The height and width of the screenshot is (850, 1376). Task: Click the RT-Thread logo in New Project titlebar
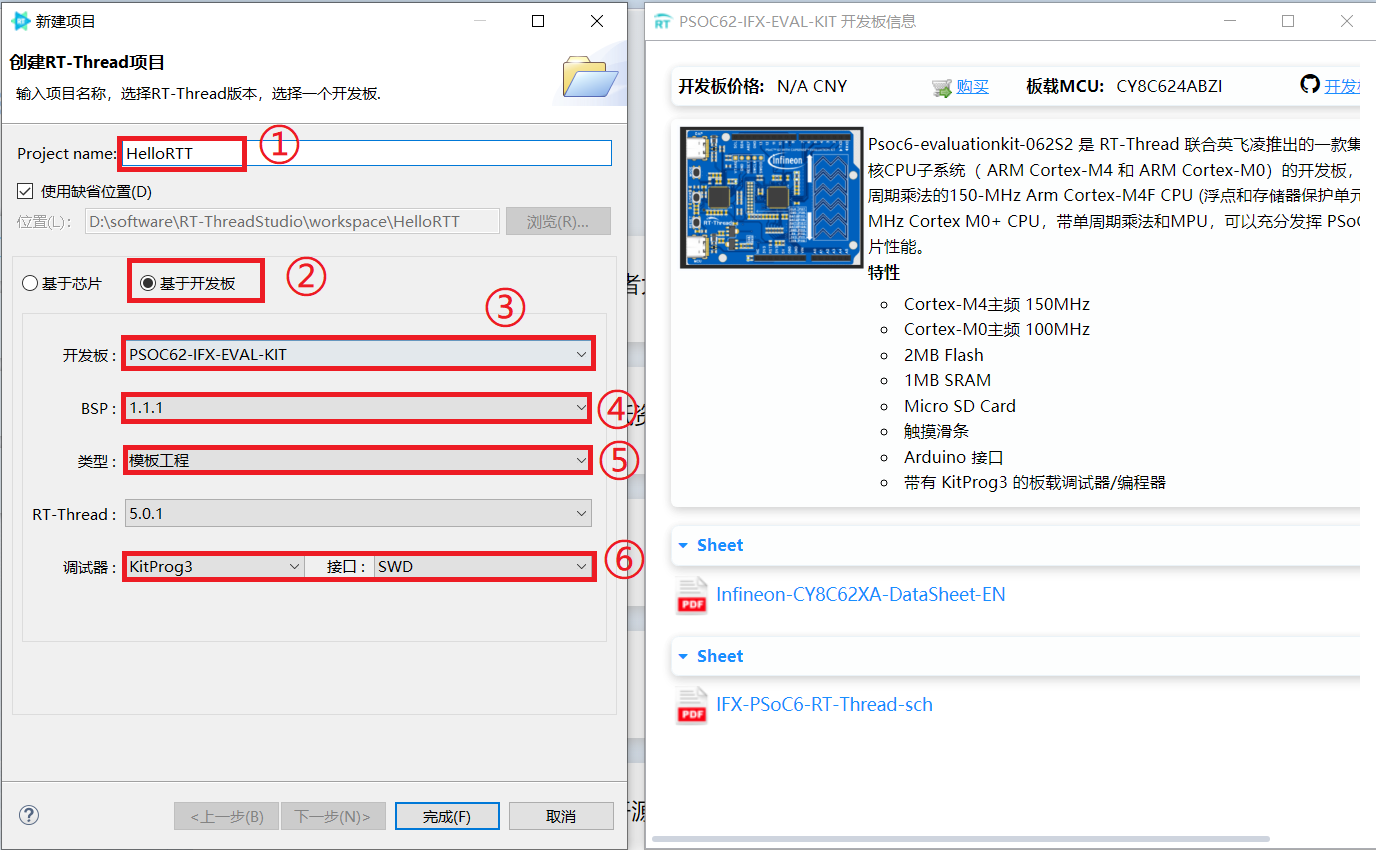pos(20,20)
